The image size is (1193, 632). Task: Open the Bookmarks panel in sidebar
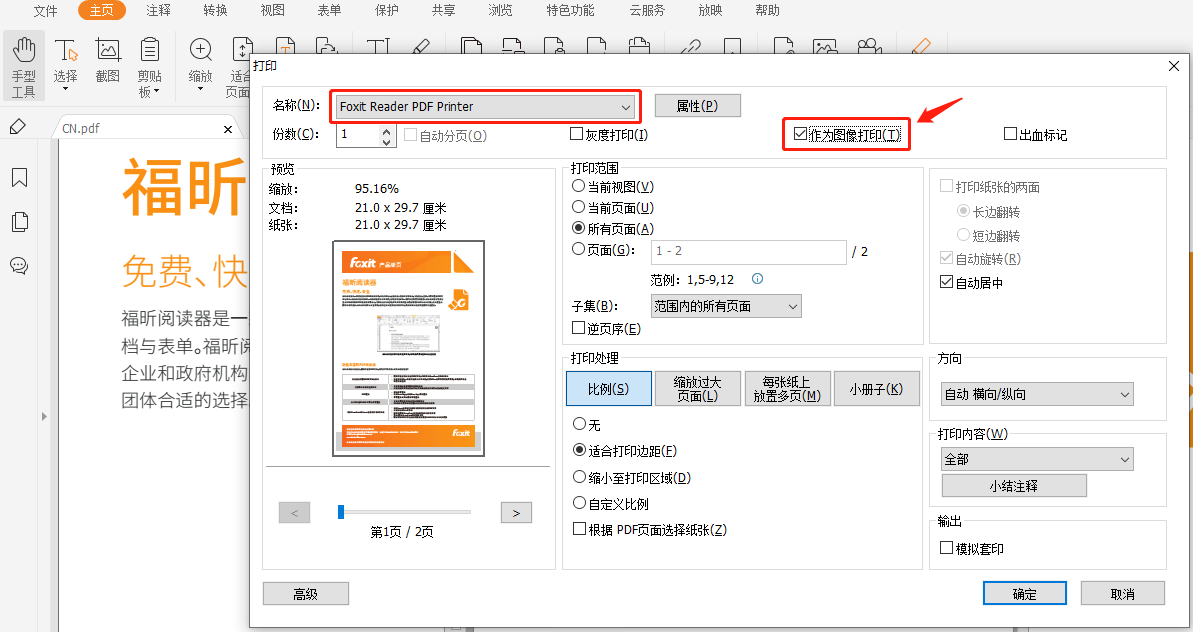coord(19,178)
